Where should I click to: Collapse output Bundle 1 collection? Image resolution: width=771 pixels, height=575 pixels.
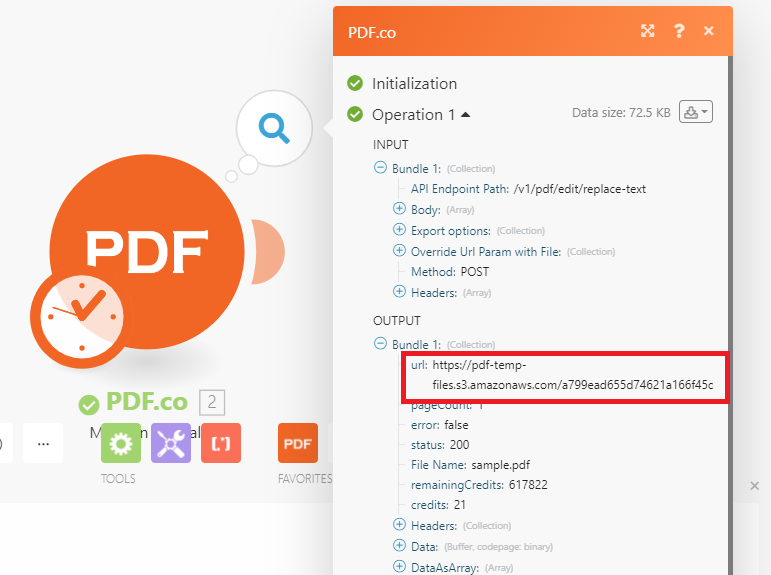380,343
